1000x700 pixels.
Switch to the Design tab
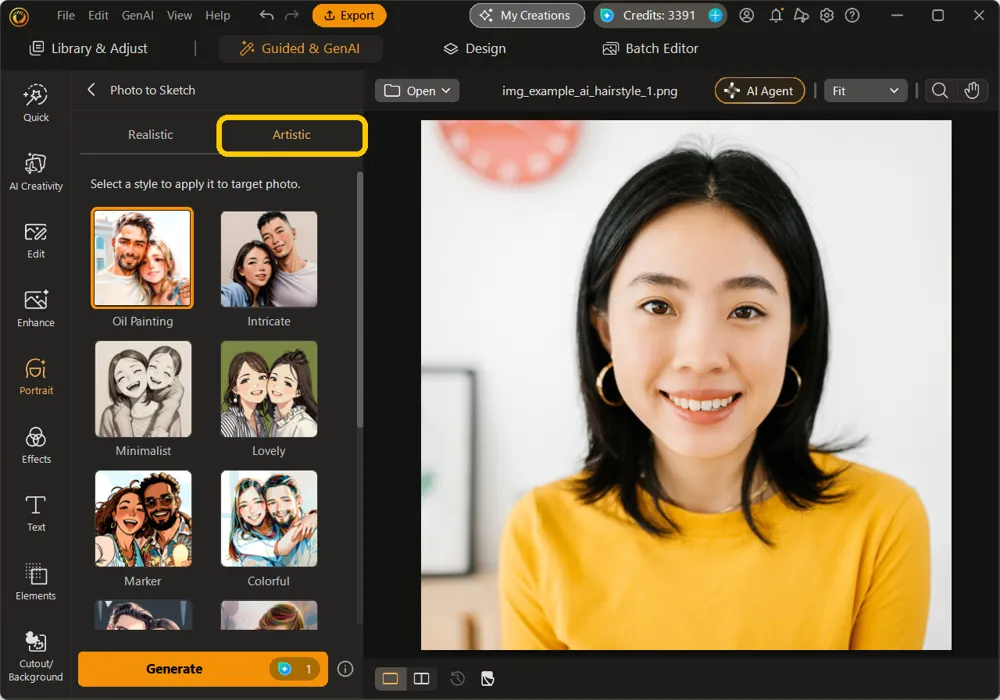474,48
